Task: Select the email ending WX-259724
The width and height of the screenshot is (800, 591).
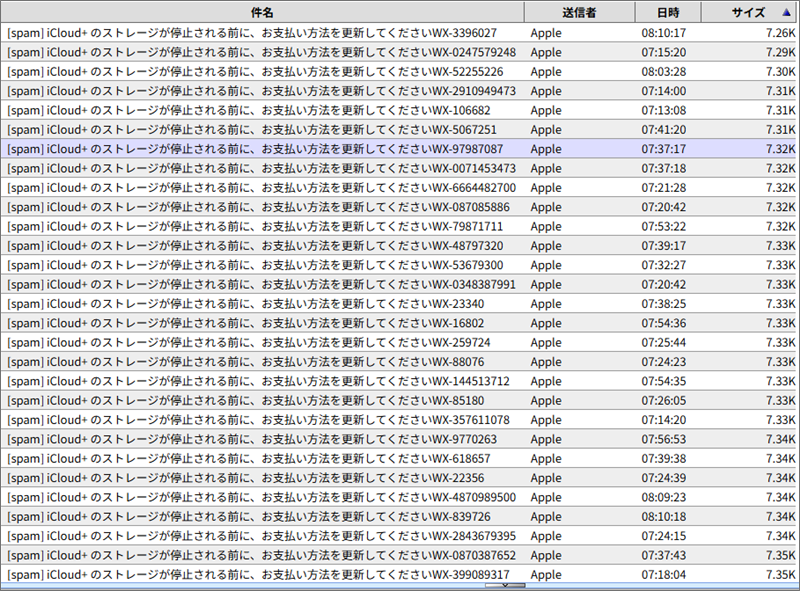Action: tap(400, 342)
